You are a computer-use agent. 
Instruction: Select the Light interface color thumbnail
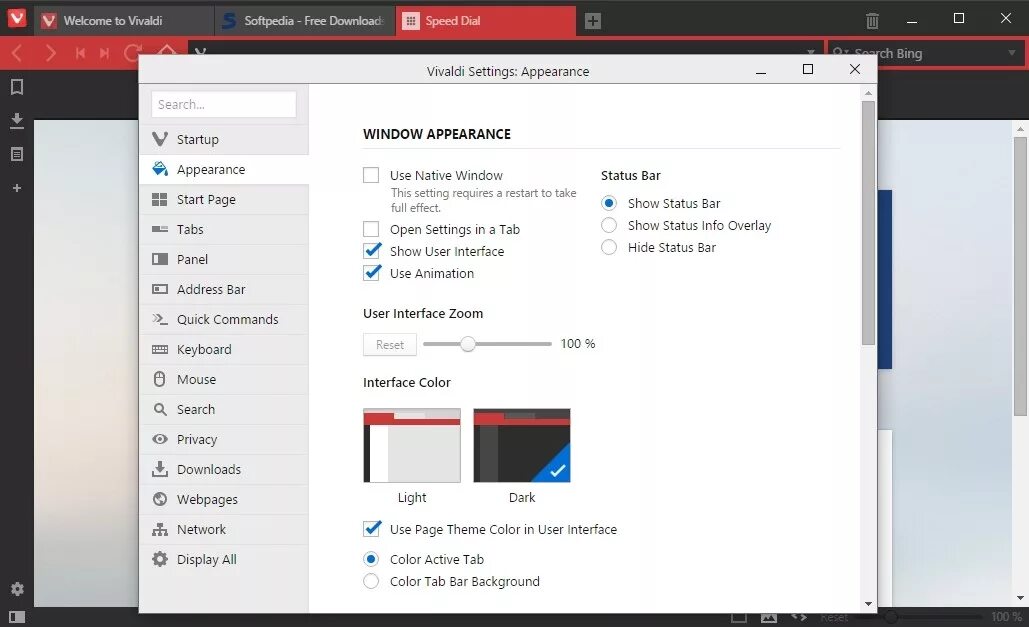[412, 445]
